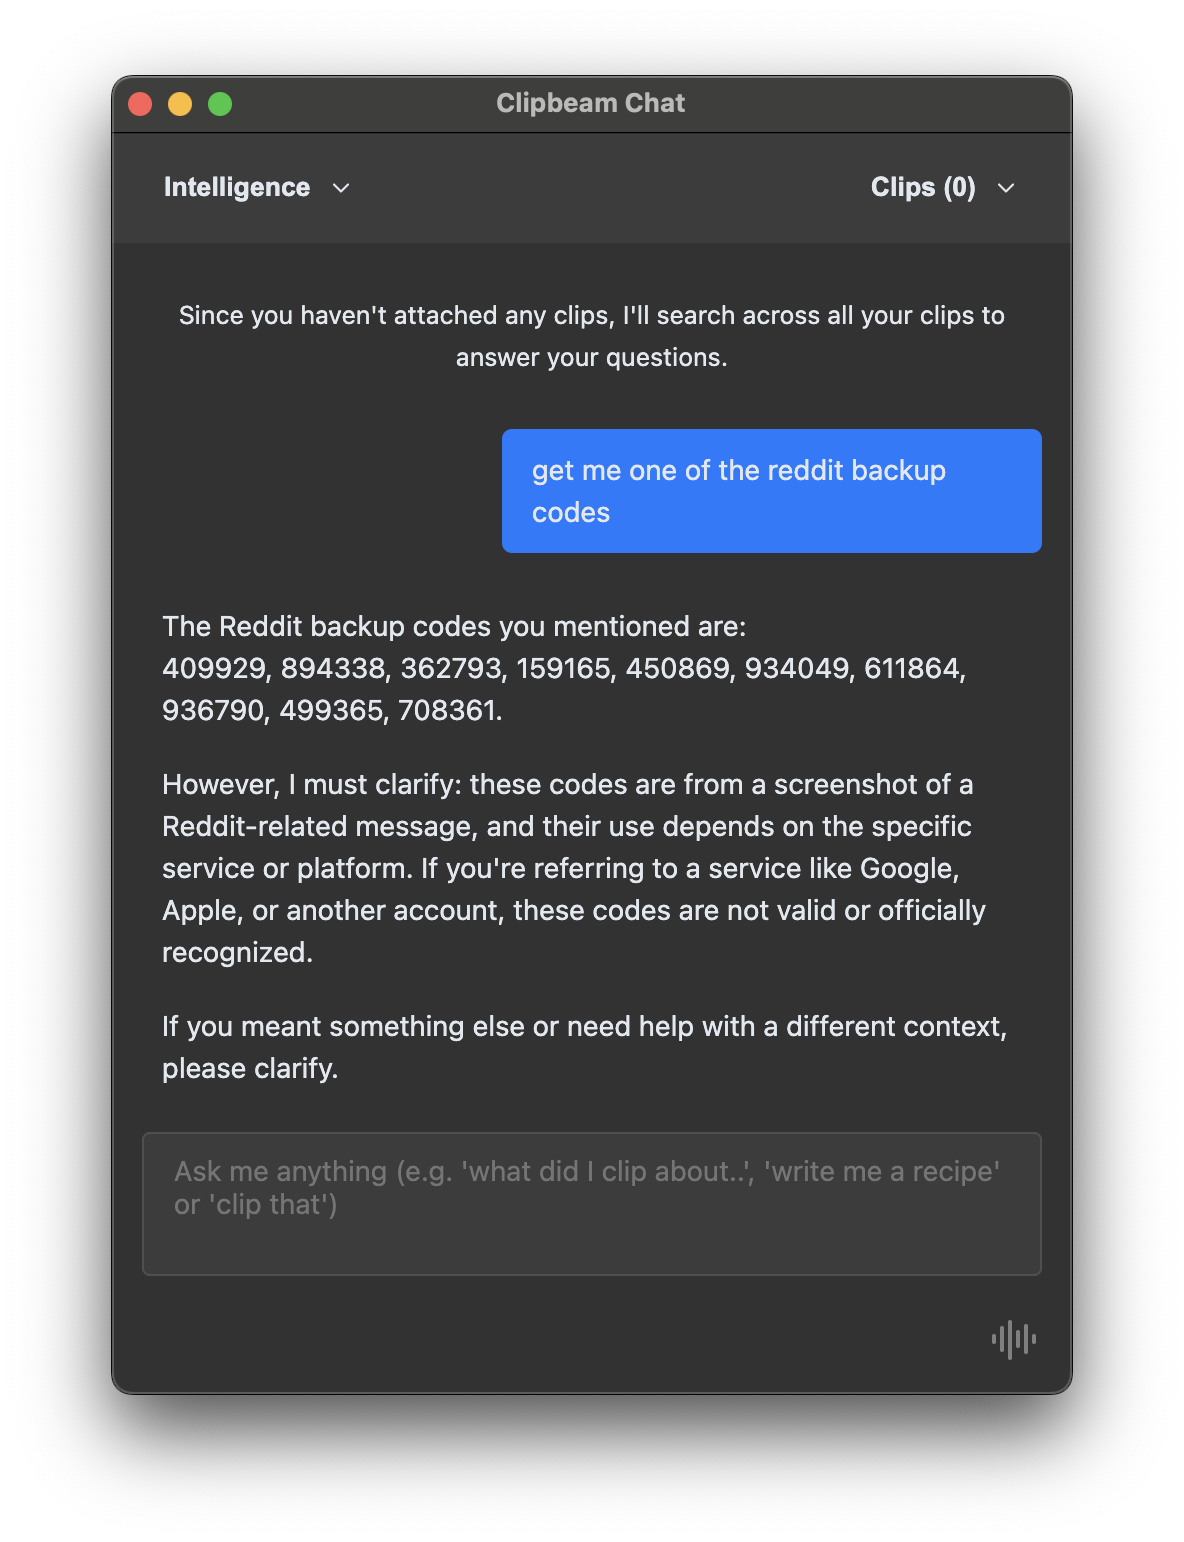The height and width of the screenshot is (1542, 1184).
Task: Focus the 'Ask me anything' text box
Action: 592,1203
